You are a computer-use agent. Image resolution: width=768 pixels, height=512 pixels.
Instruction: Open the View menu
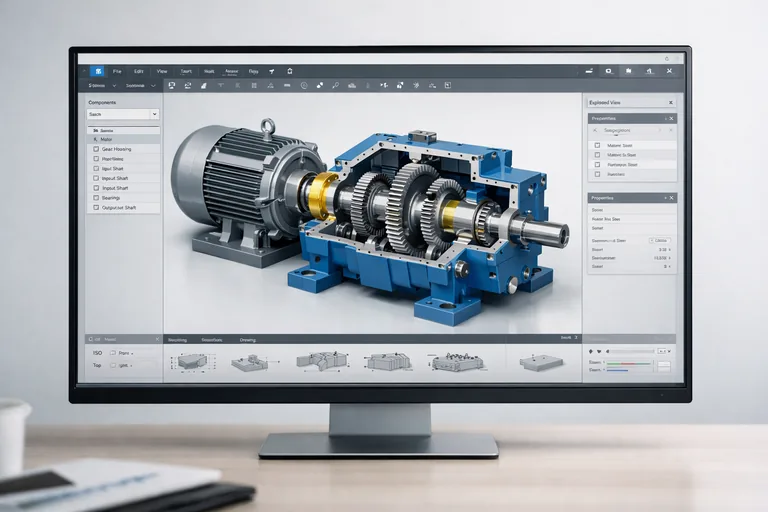coord(161,71)
